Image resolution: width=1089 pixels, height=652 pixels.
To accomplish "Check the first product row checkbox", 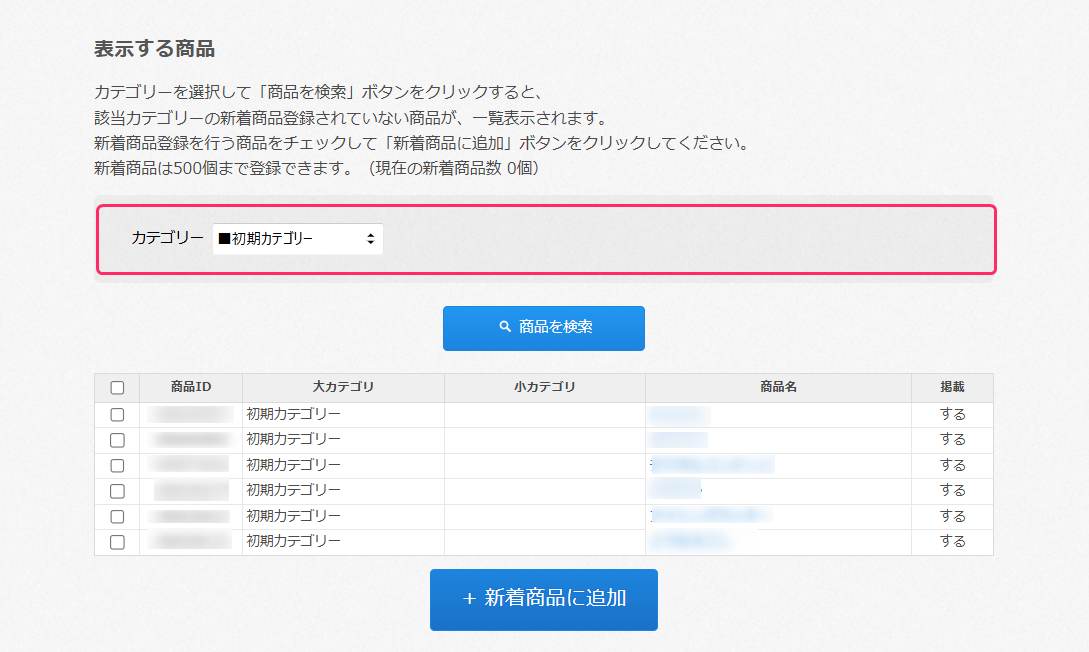I will pos(117,415).
